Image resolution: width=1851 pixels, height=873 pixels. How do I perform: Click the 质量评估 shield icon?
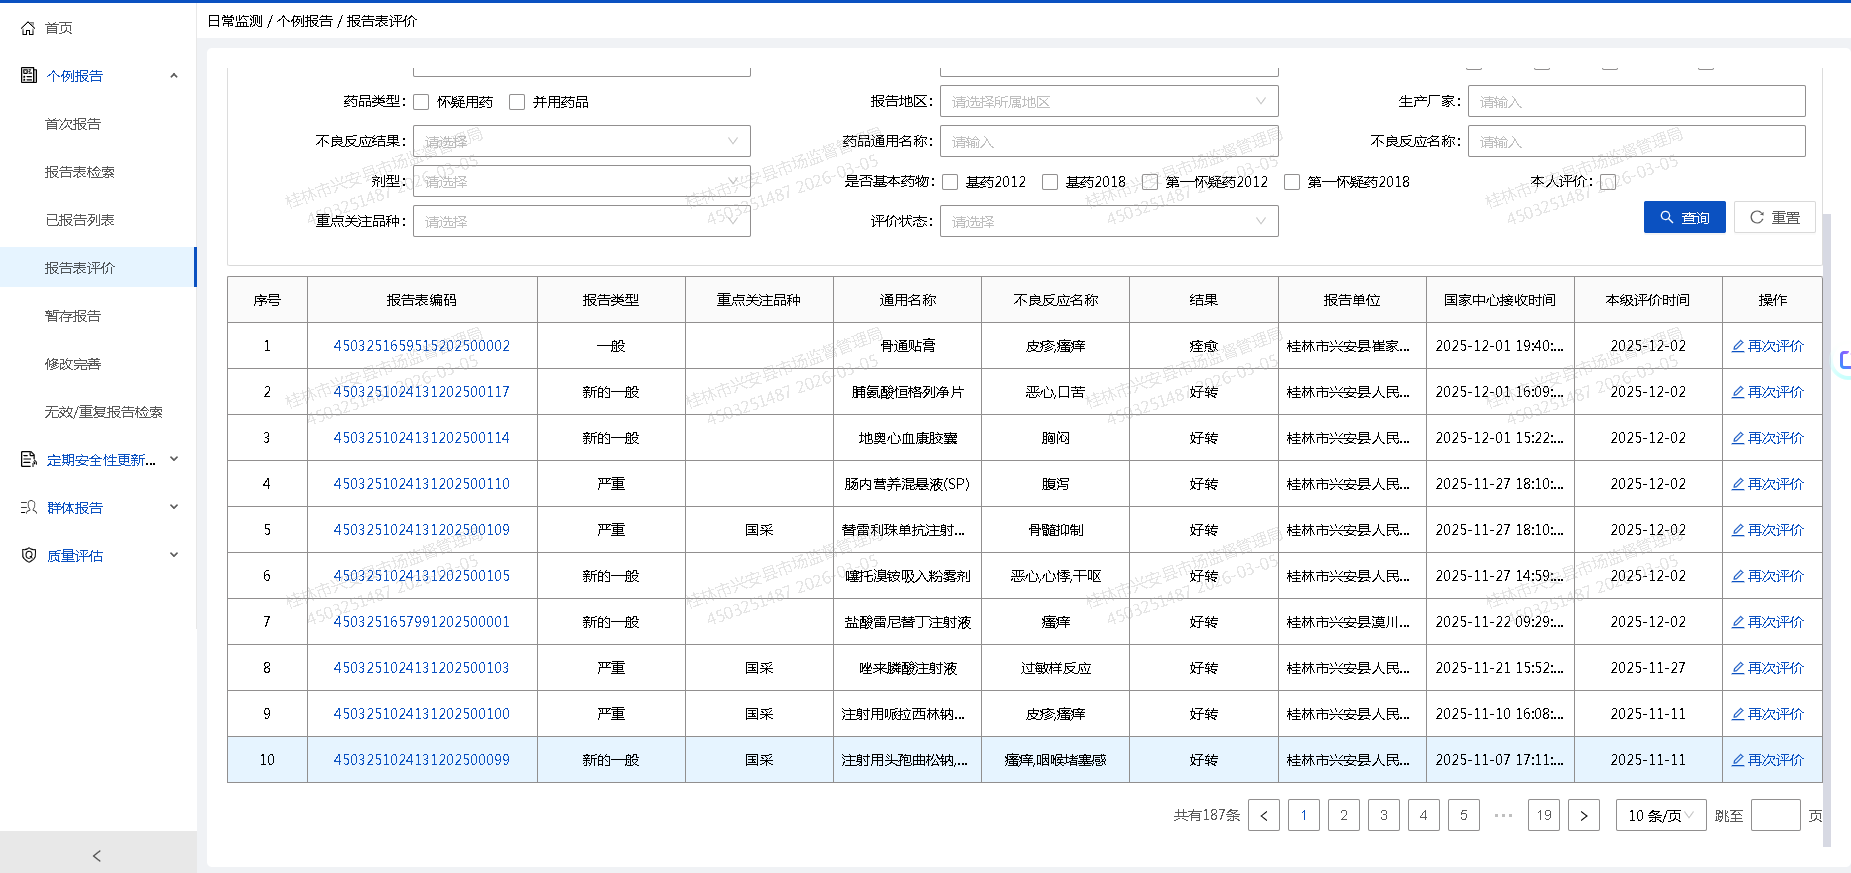coord(29,555)
